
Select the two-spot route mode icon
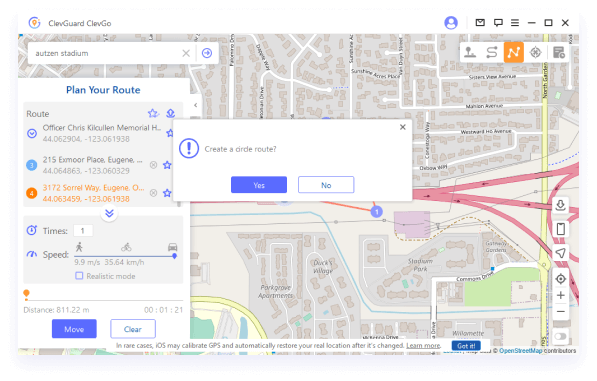click(492, 52)
